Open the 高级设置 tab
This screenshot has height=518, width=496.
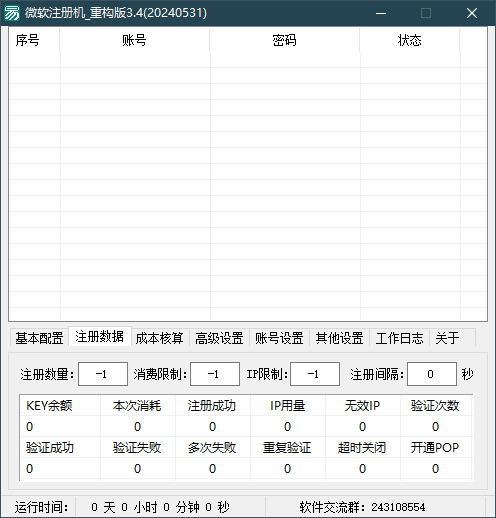coord(219,338)
